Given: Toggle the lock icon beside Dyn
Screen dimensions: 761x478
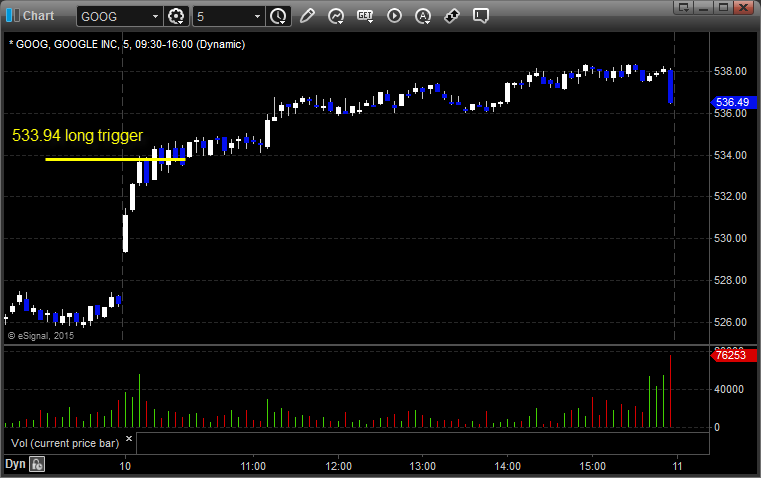Looking at the screenshot, I should pos(37,464).
